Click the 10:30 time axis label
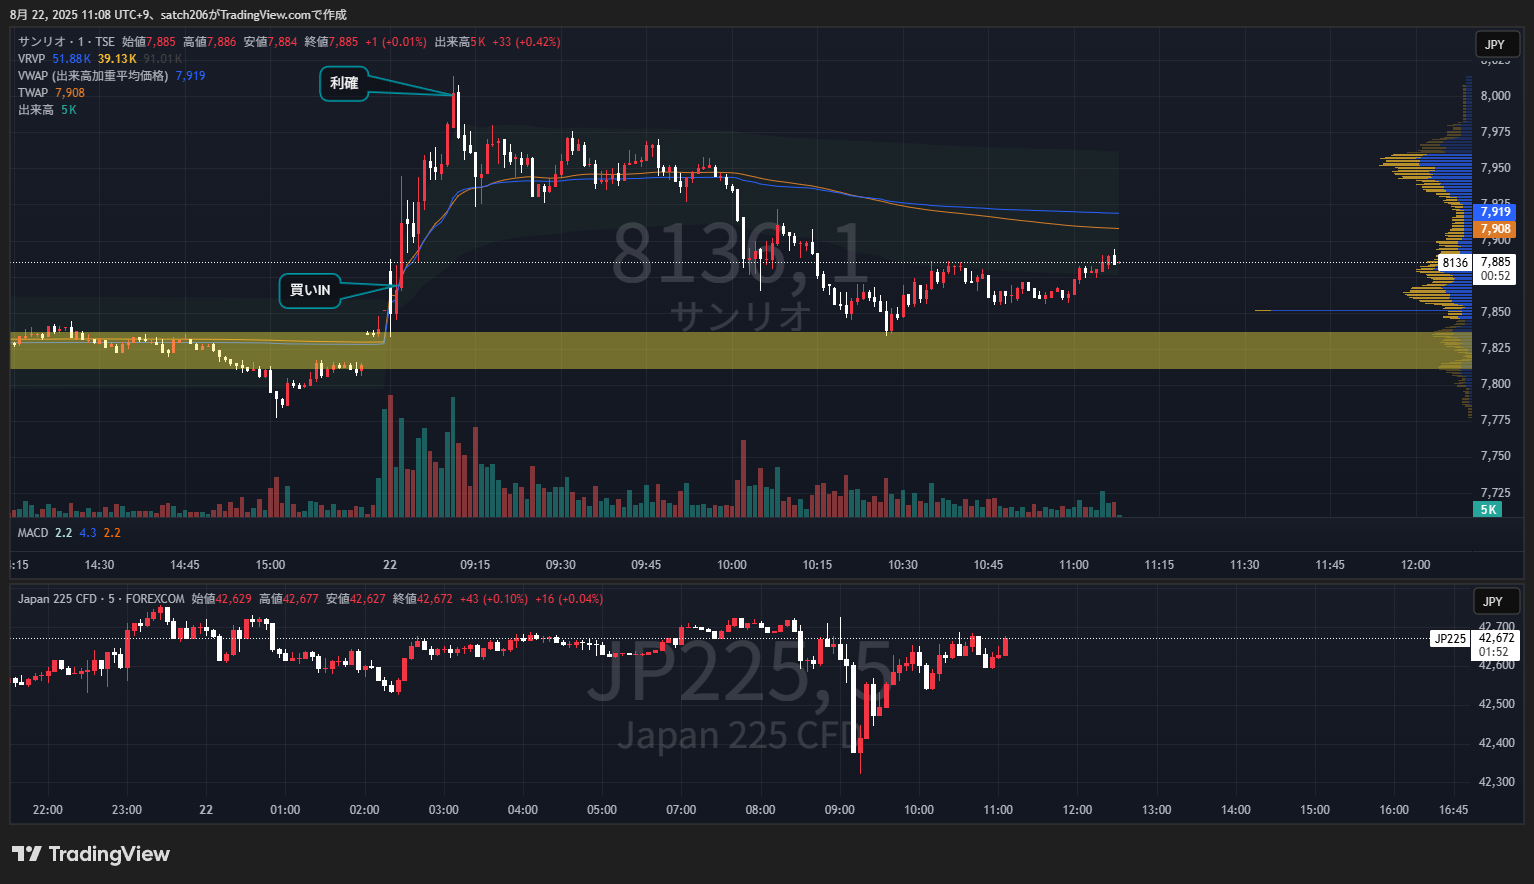Viewport: 1534px width, 884px height. (903, 565)
